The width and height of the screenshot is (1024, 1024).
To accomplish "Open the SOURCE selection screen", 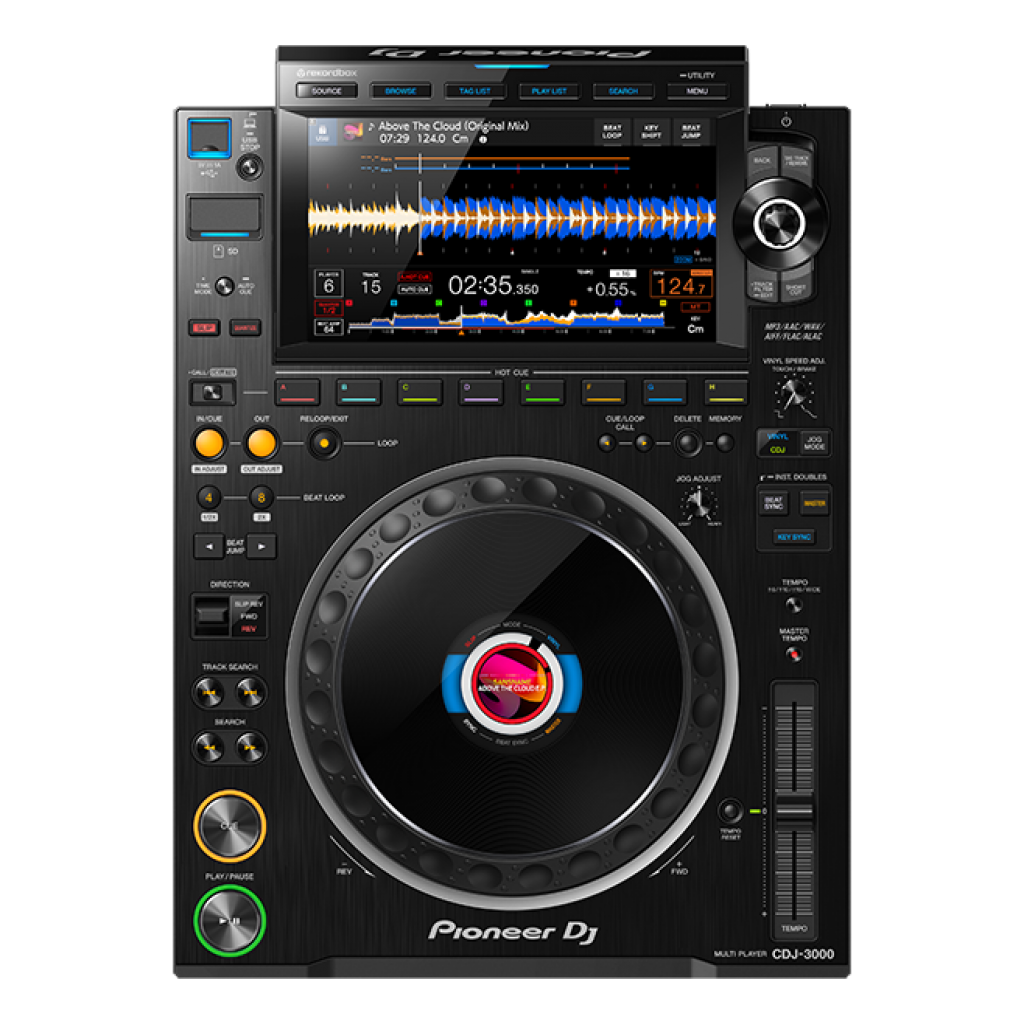I will (327, 91).
